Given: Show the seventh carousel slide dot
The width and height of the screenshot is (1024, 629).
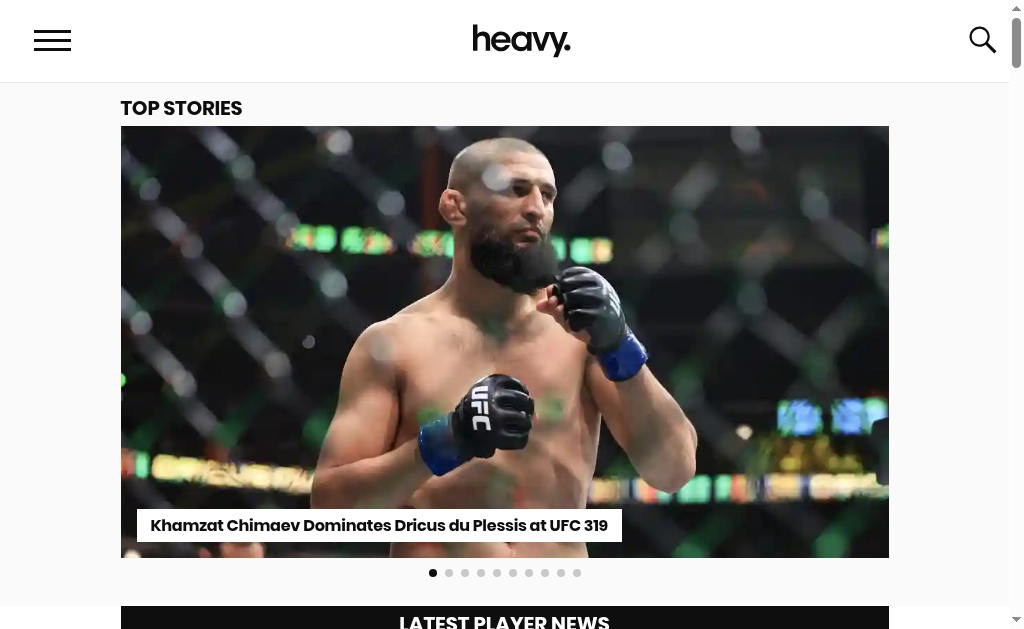Looking at the screenshot, I should tap(529, 573).
